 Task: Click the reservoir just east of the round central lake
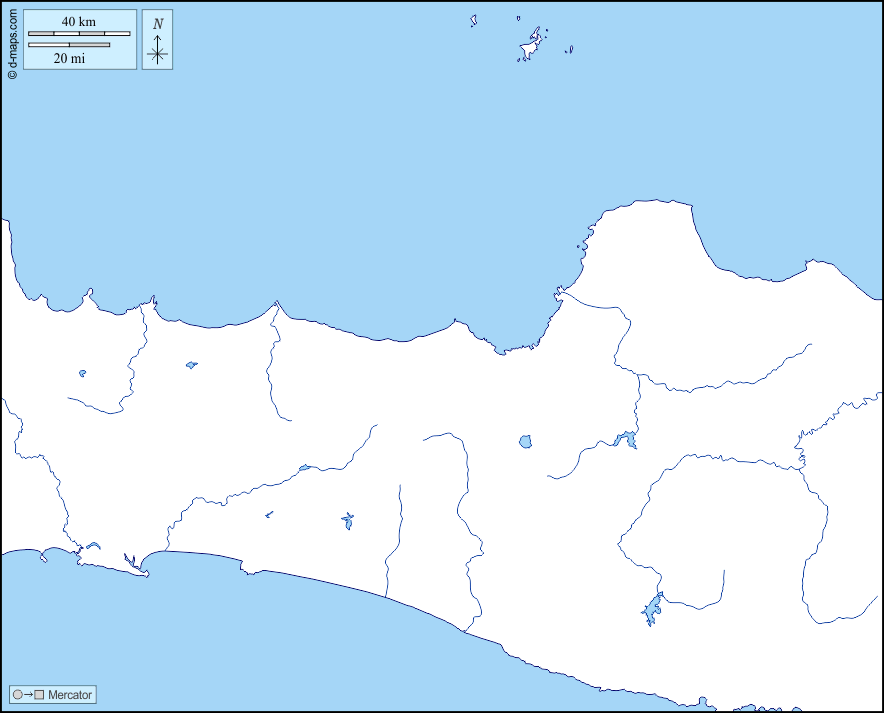click(x=626, y=438)
